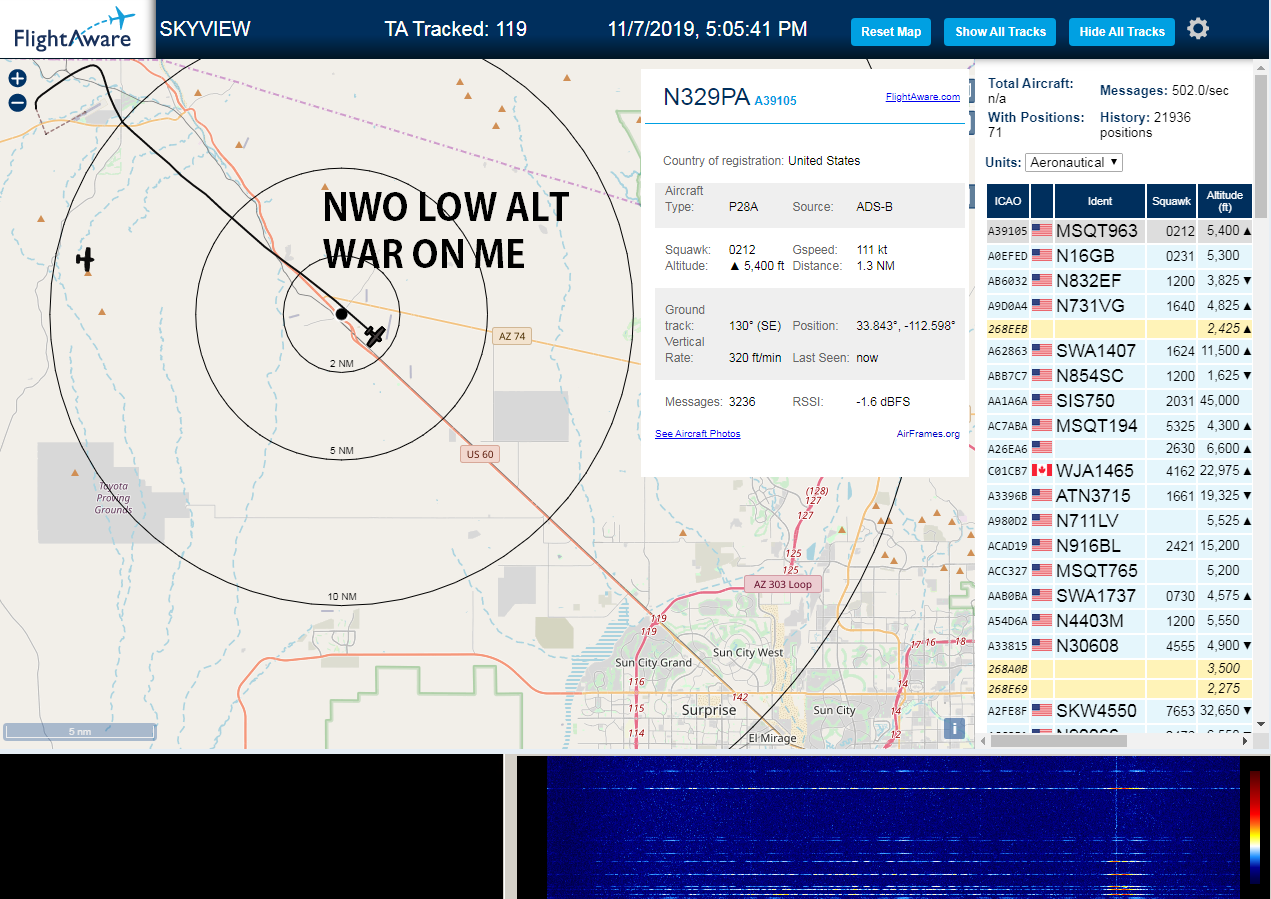Zoom in the map with plus button
Viewport: 1271px width, 899px height.
(17, 78)
